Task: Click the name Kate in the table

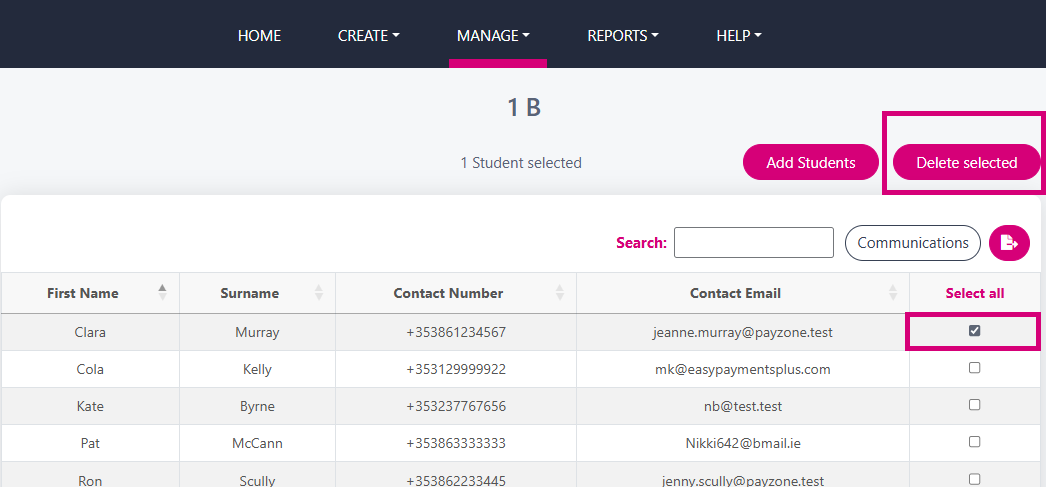Action: [x=90, y=406]
